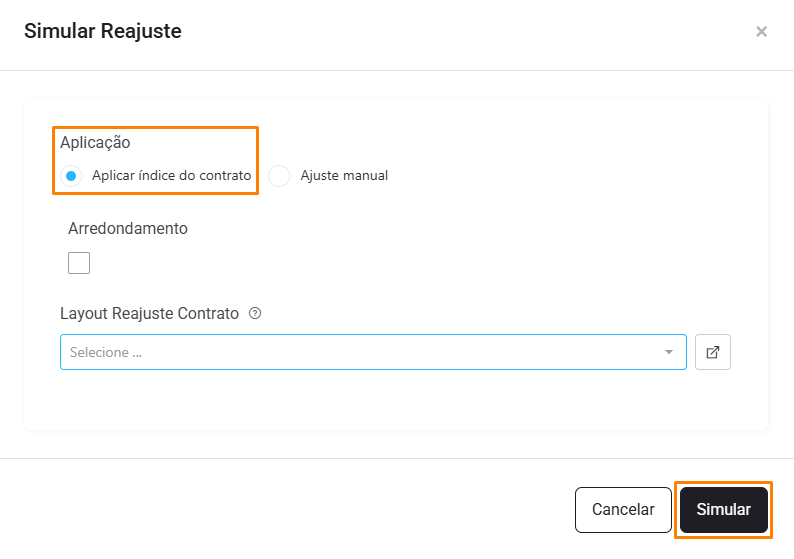This screenshot has height=559, width=794.
Task: Switch application mode to manual adjustment
Action: [279, 176]
